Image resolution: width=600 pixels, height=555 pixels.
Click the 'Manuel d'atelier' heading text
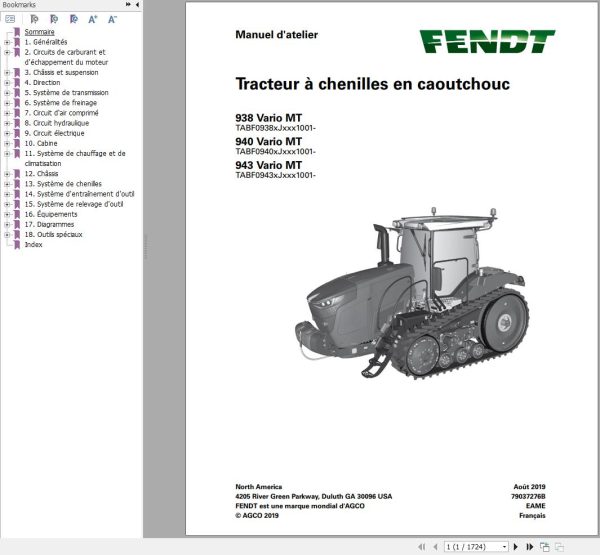[276, 35]
